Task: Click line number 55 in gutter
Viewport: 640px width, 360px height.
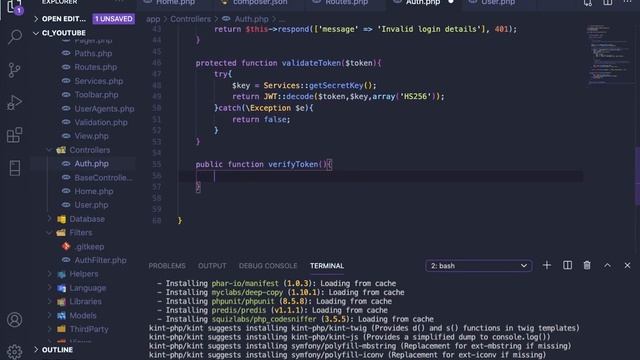Action: point(157,164)
